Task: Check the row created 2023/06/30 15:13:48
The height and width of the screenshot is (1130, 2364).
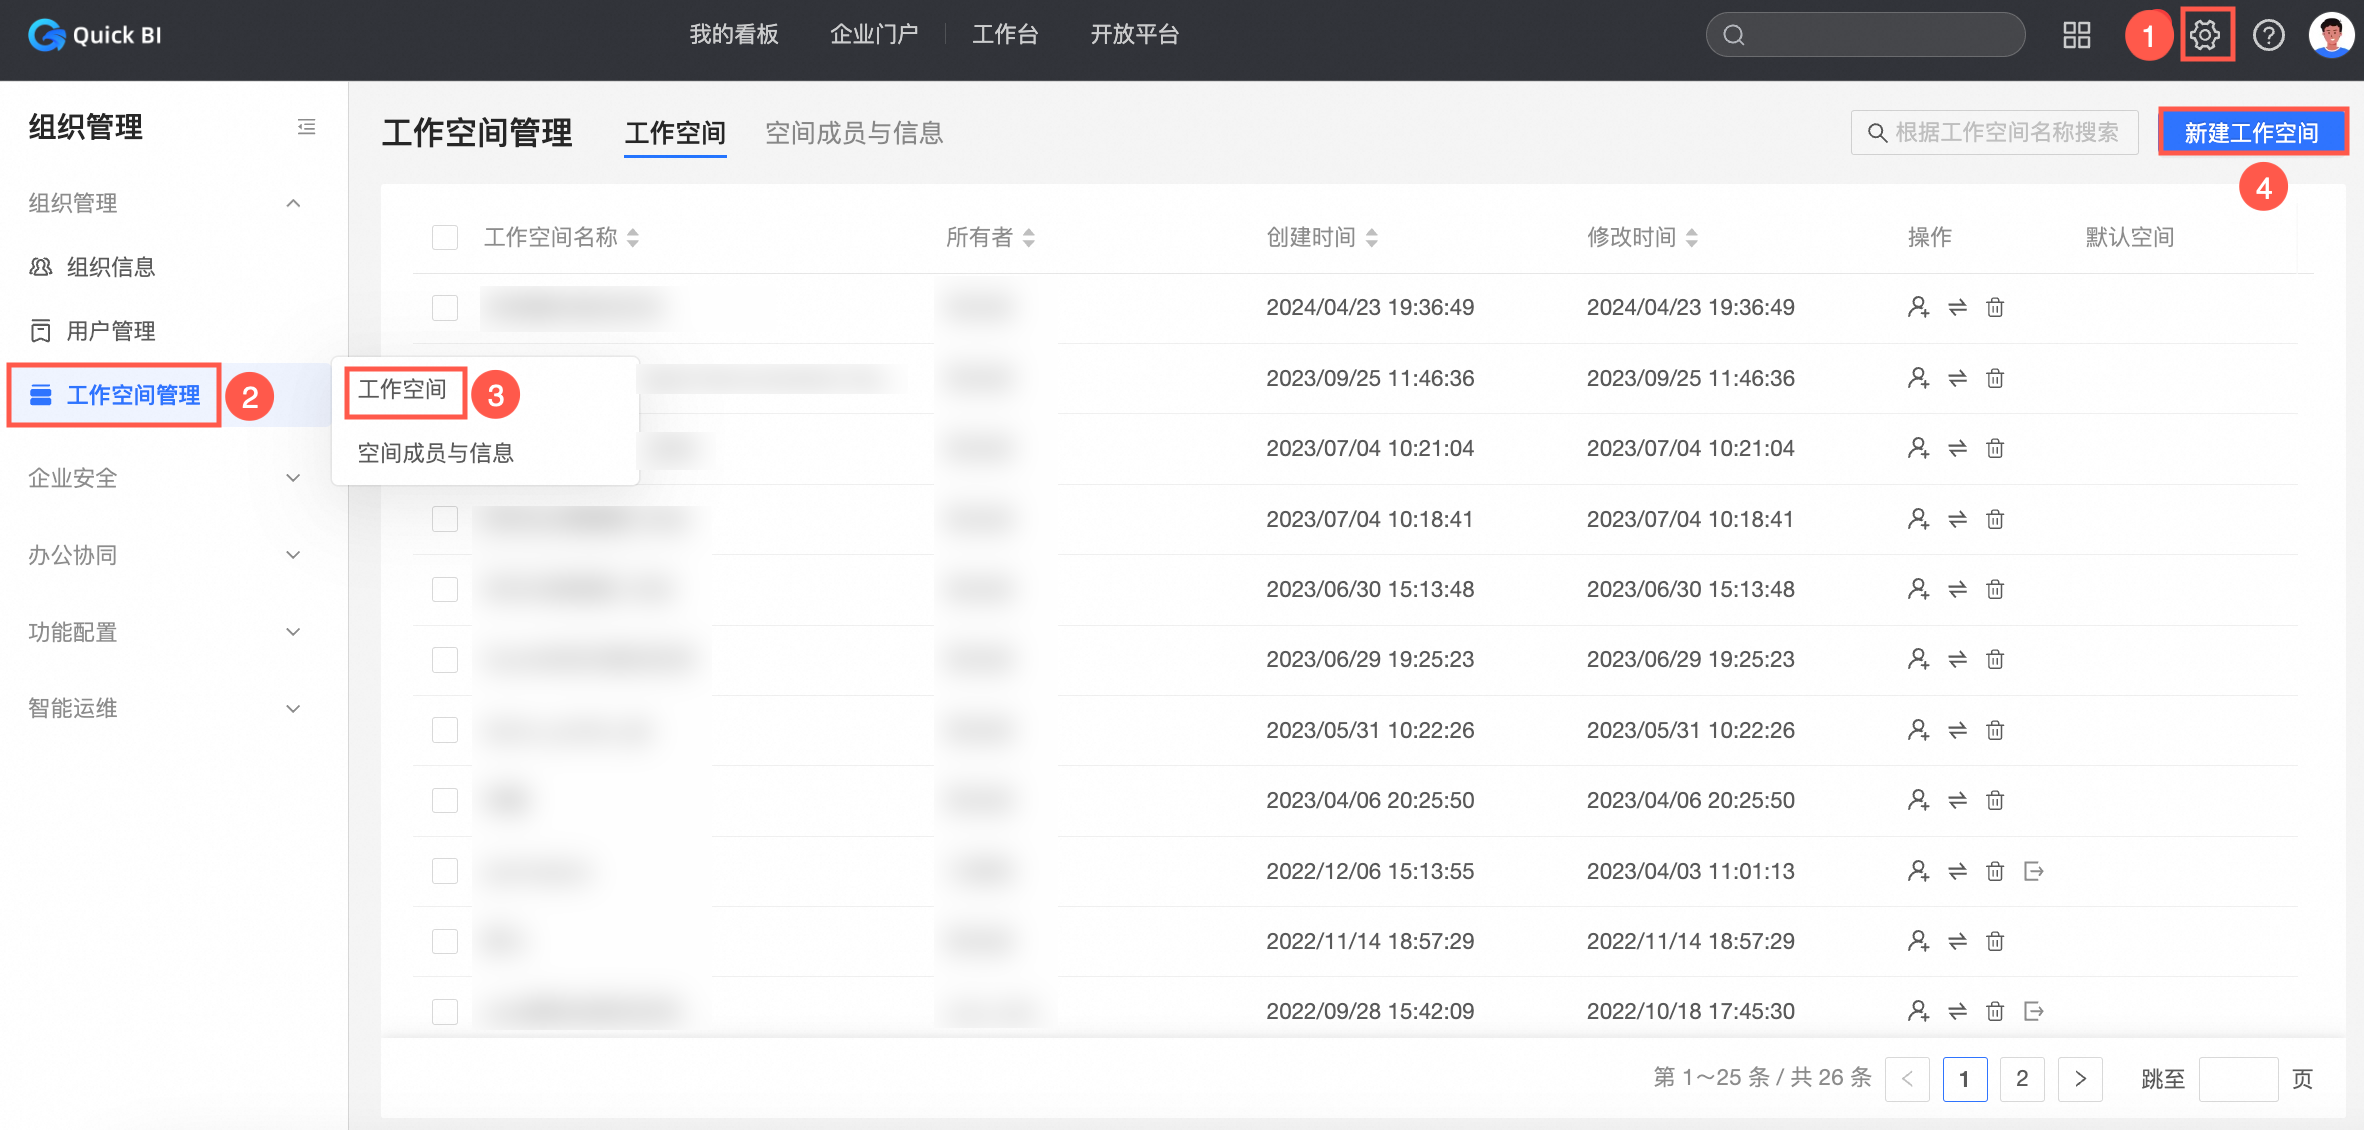Action: (445, 589)
